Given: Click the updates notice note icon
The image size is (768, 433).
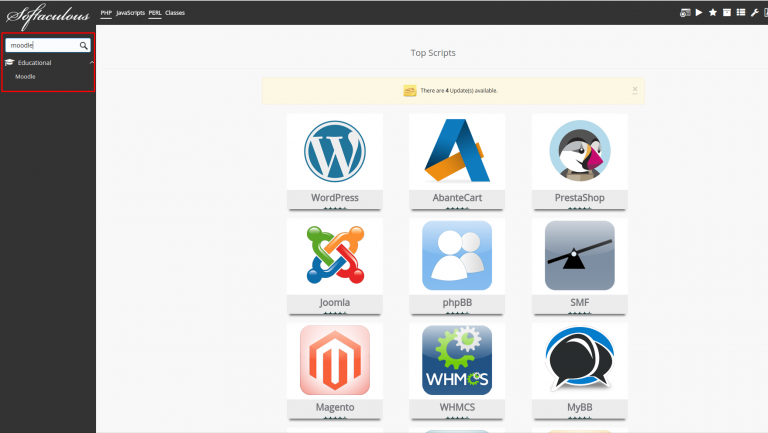Looking at the screenshot, I should click(x=410, y=91).
